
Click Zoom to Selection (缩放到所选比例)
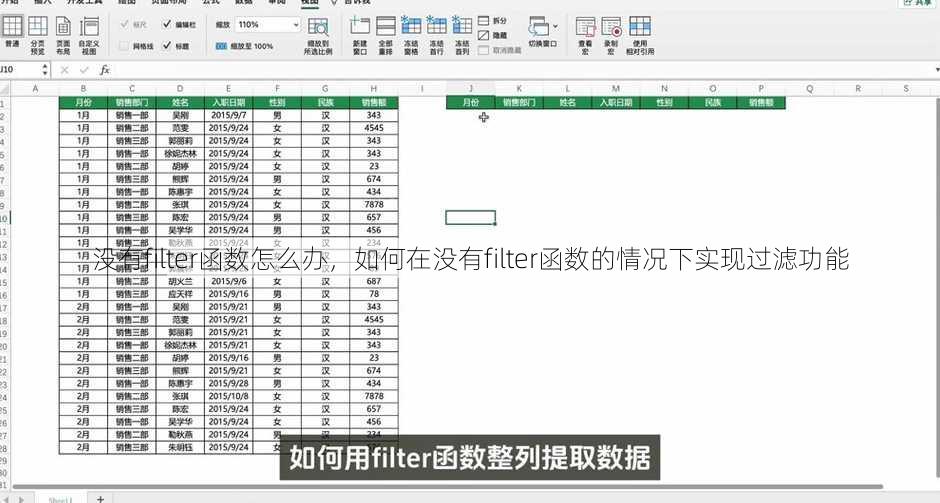pos(318,35)
